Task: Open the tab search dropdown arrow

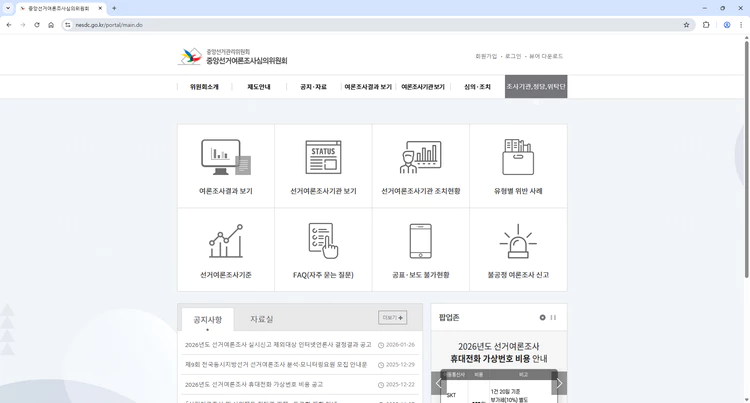Action: pos(8,8)
